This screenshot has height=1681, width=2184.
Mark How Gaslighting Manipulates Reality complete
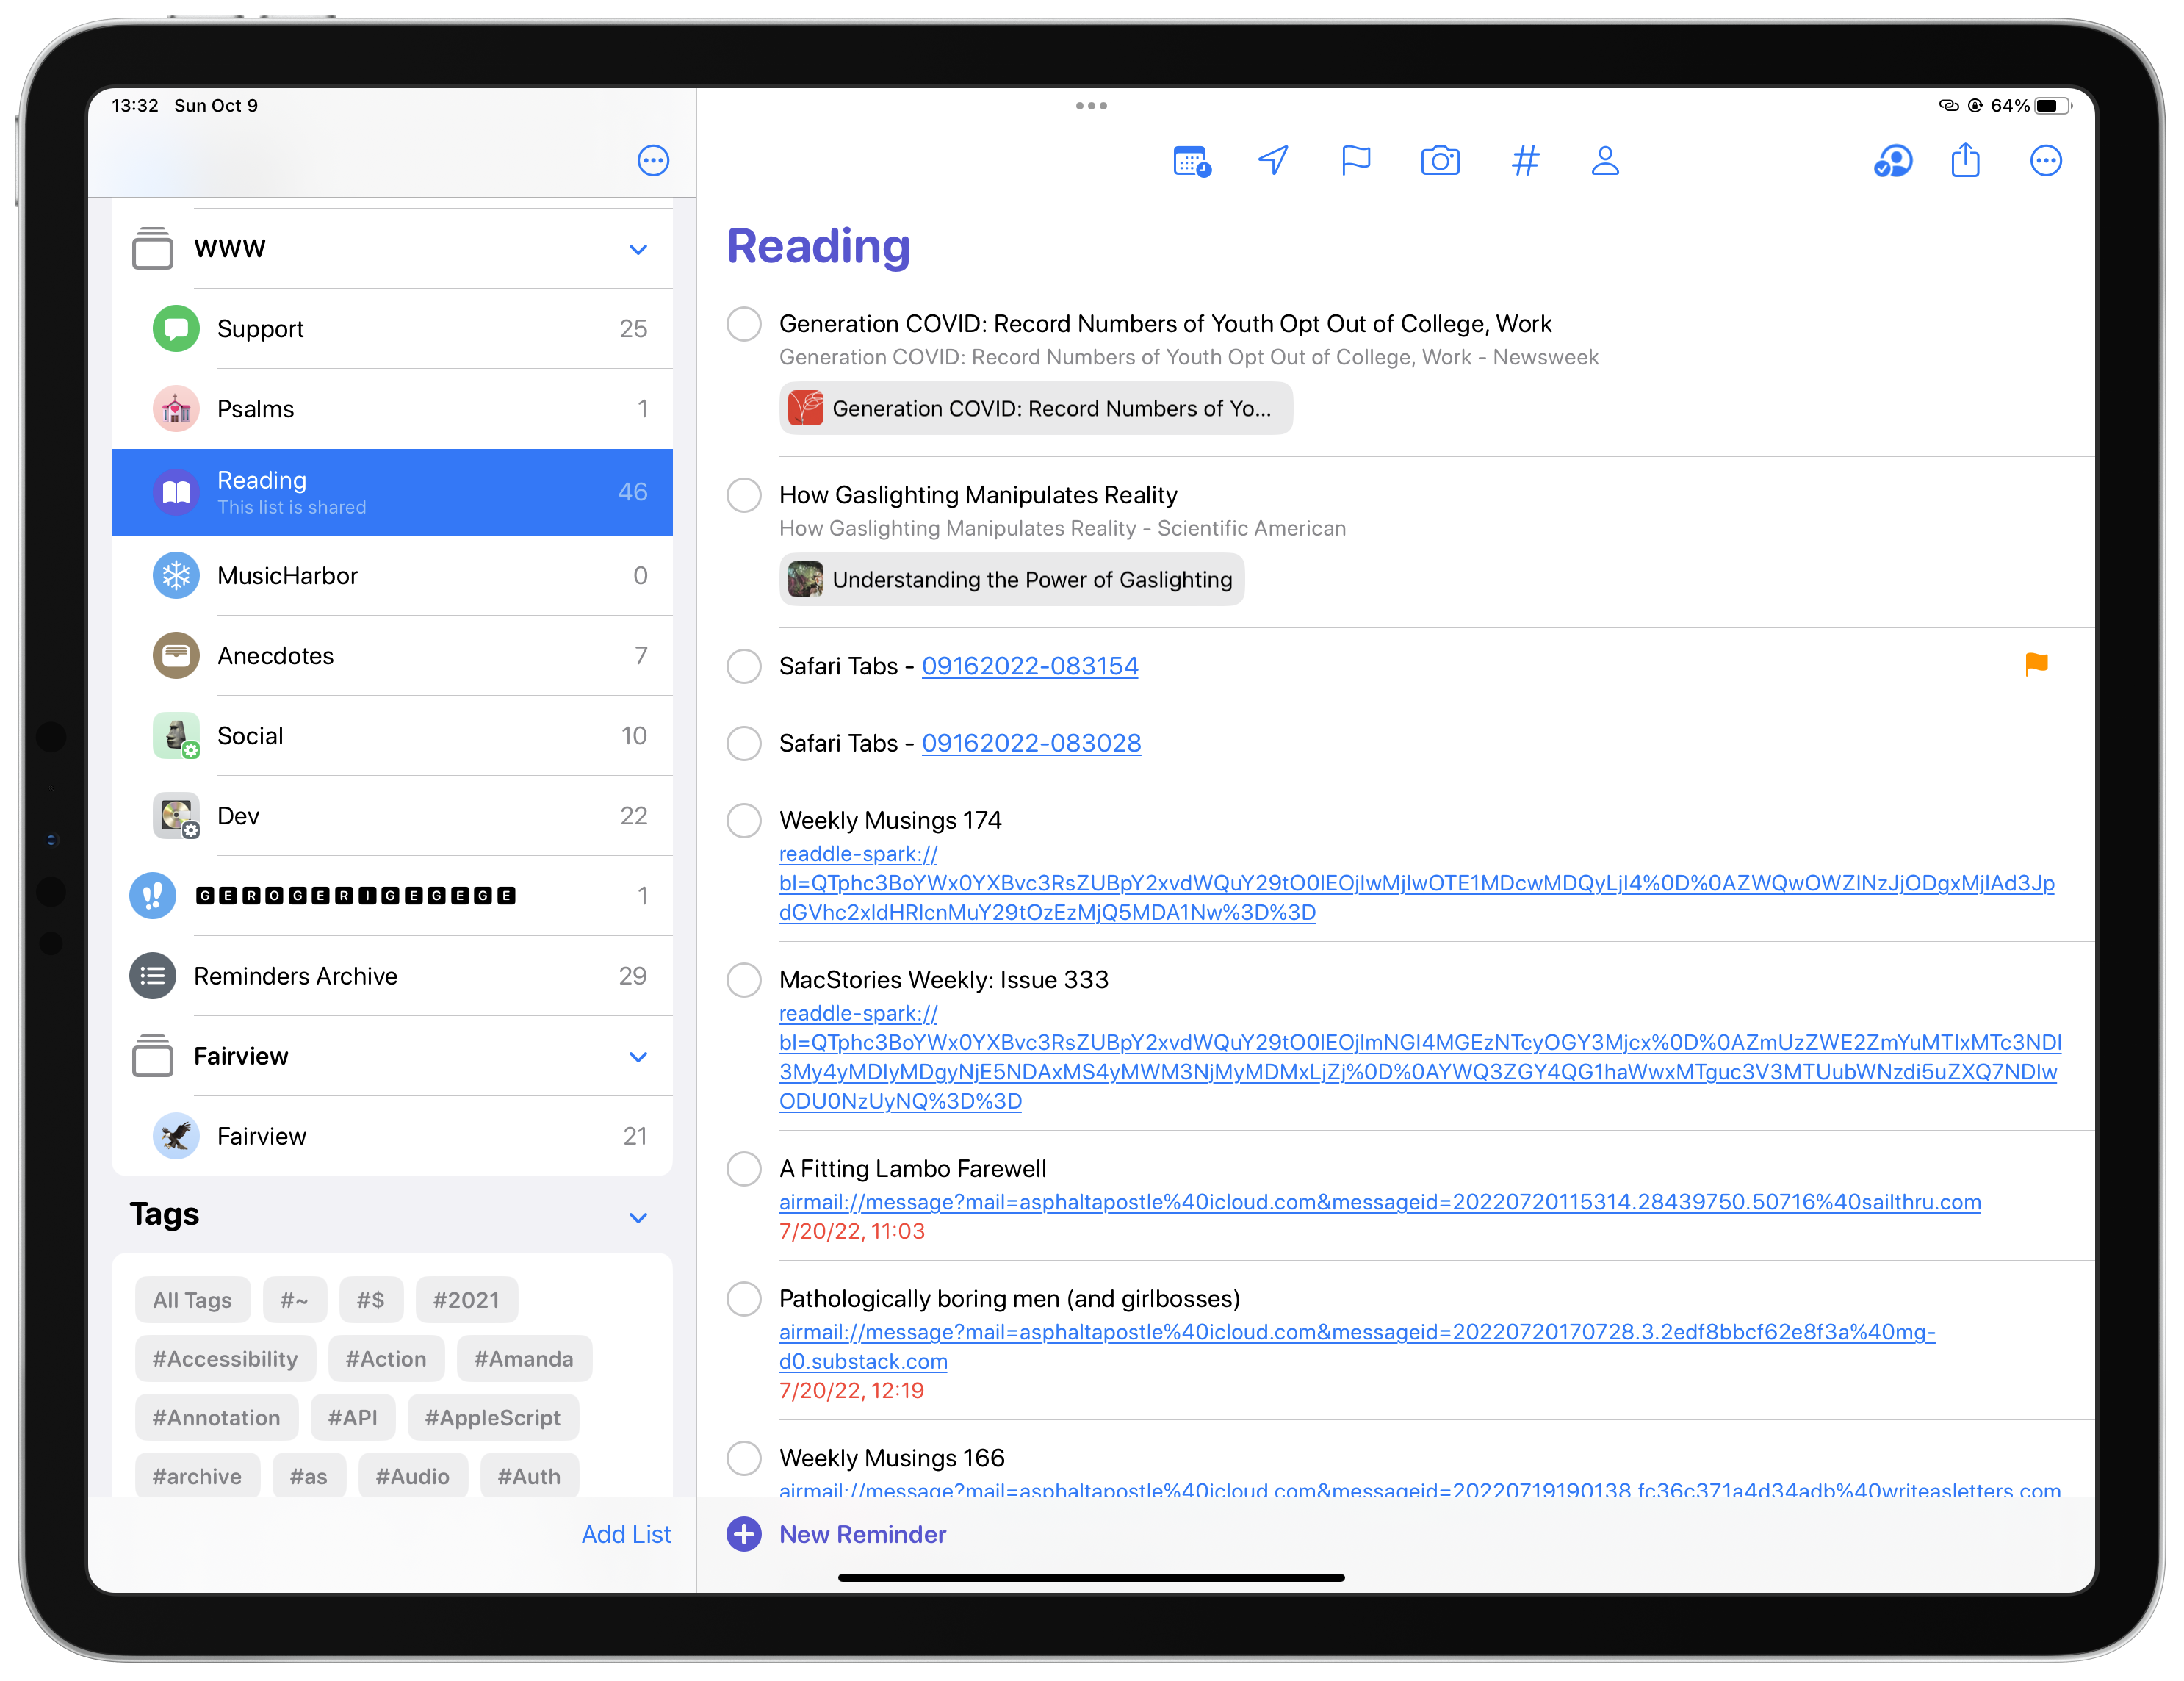744,495
